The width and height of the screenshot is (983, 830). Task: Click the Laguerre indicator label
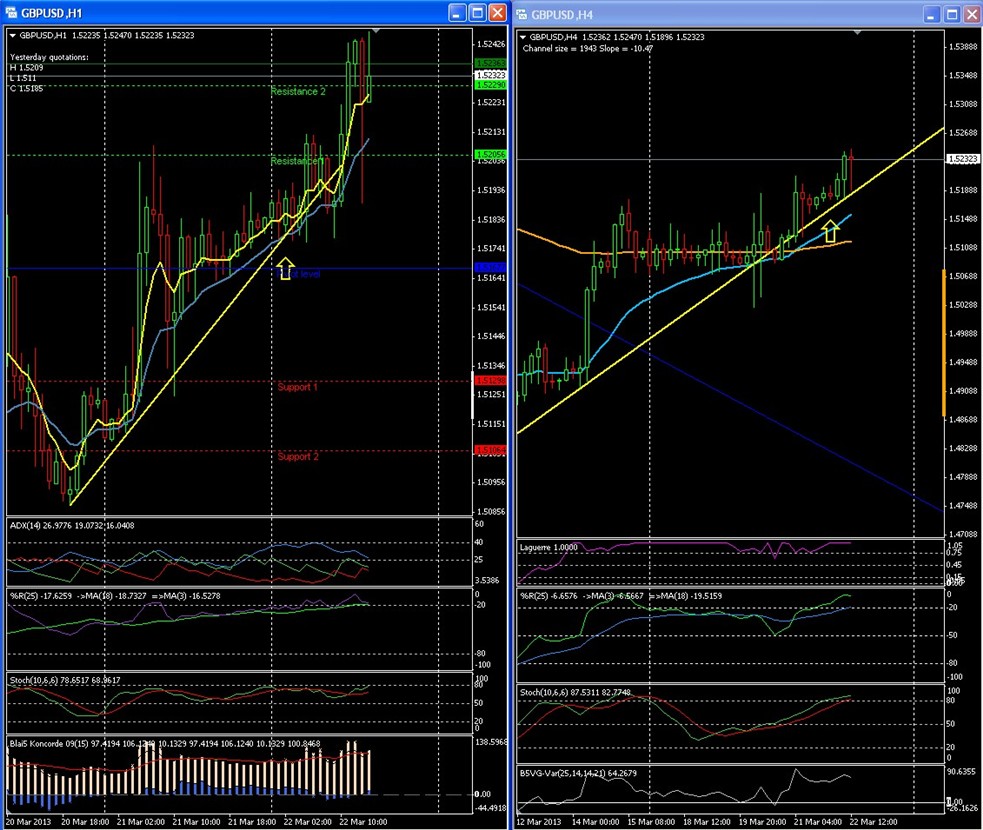(x=535, y=547)
